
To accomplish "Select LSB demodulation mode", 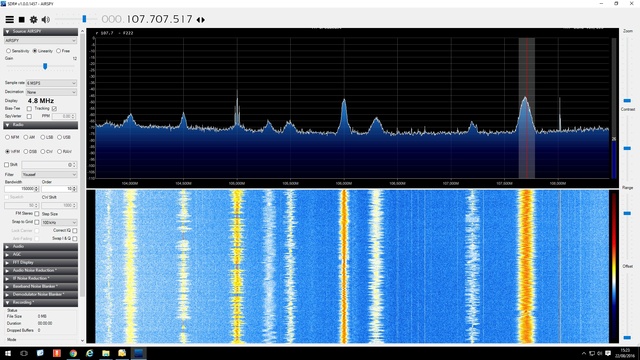I will click(x=43, y=137).
